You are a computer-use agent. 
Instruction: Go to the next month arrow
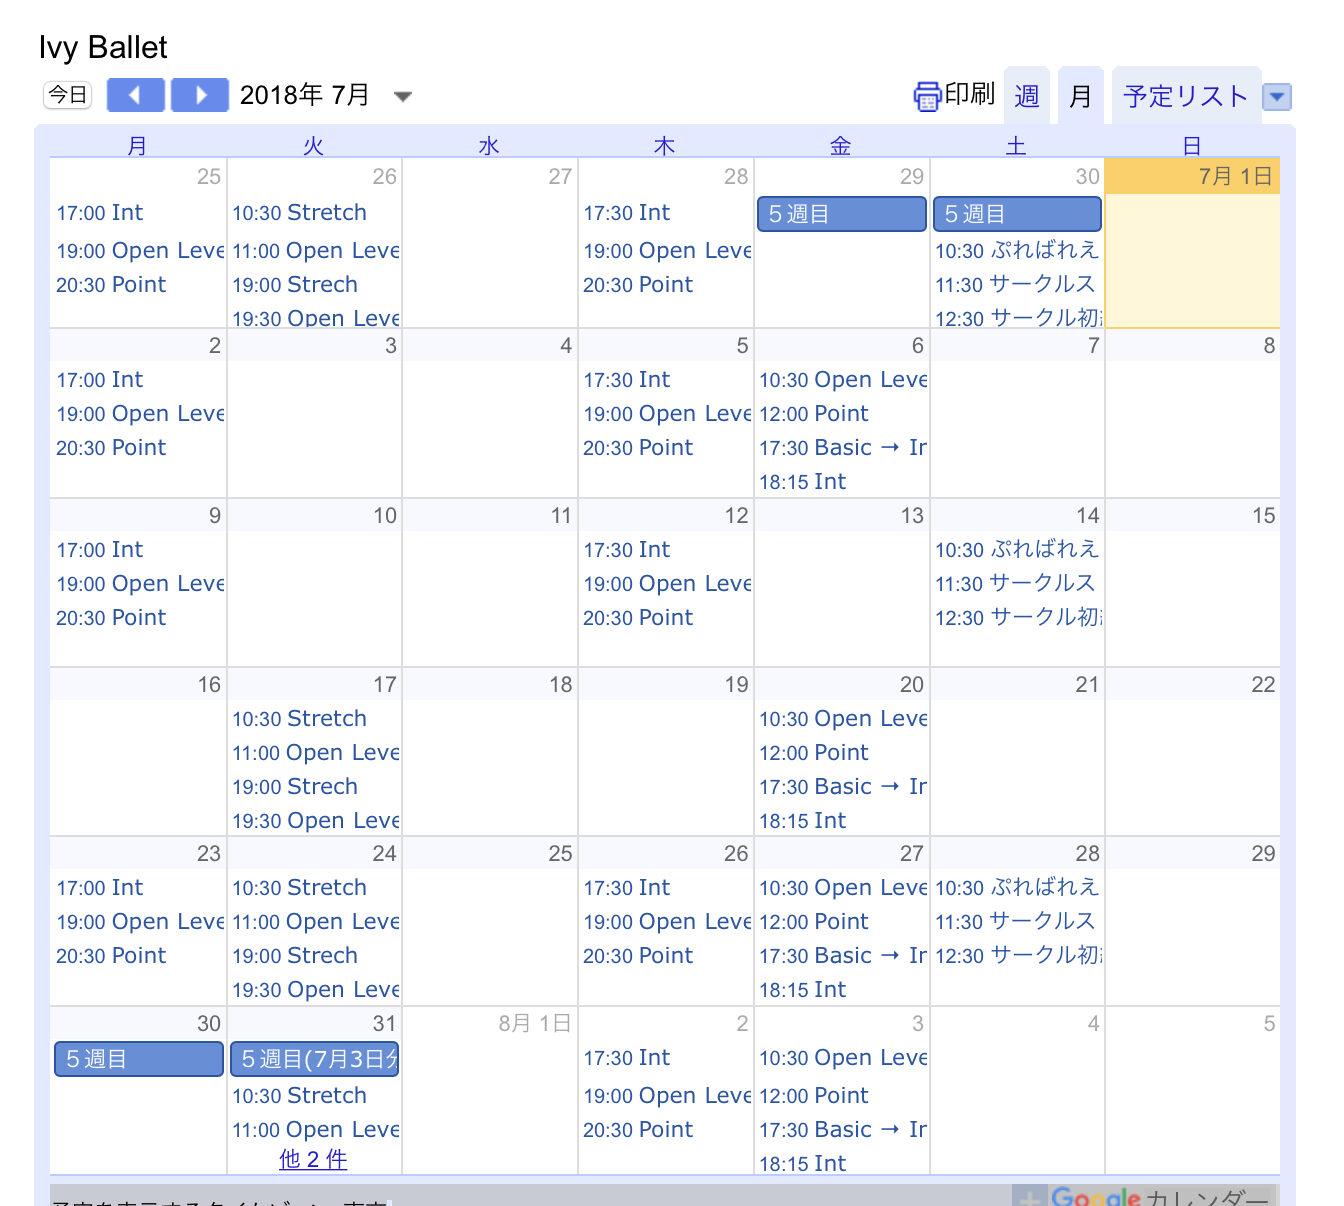click(200, 95)
